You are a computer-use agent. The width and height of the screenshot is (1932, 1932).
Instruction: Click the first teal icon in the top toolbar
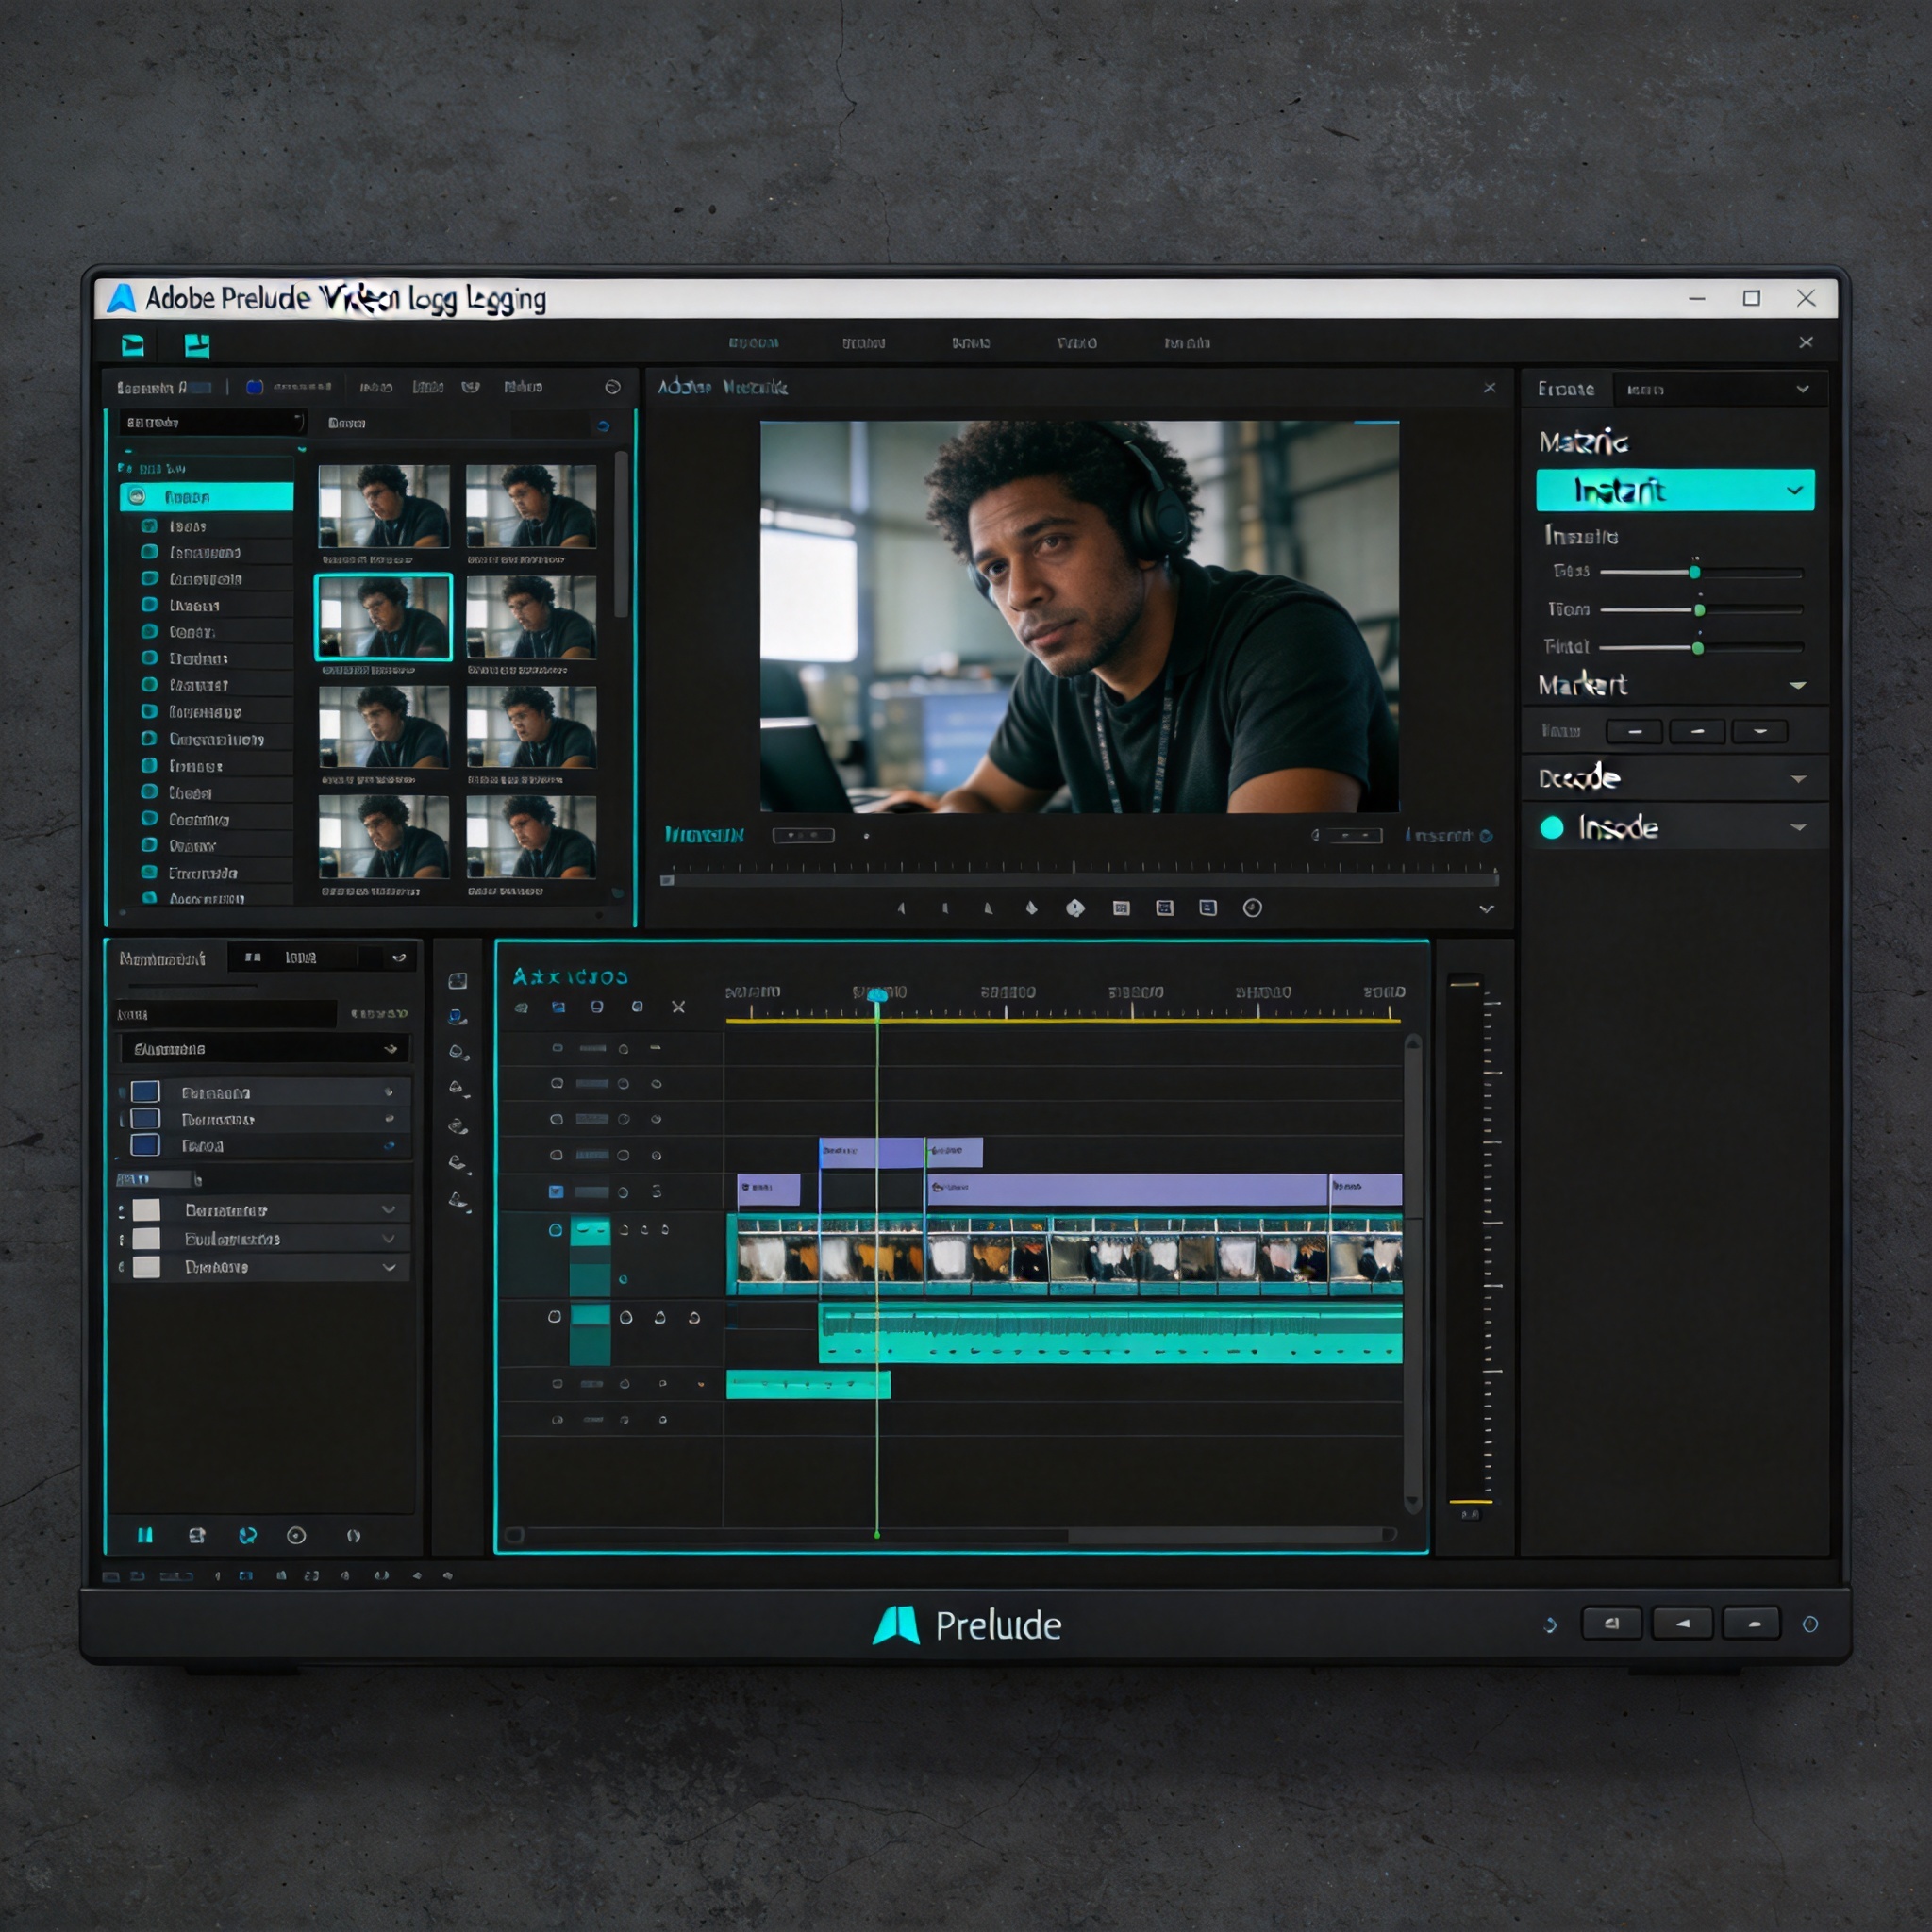(133, 345)
